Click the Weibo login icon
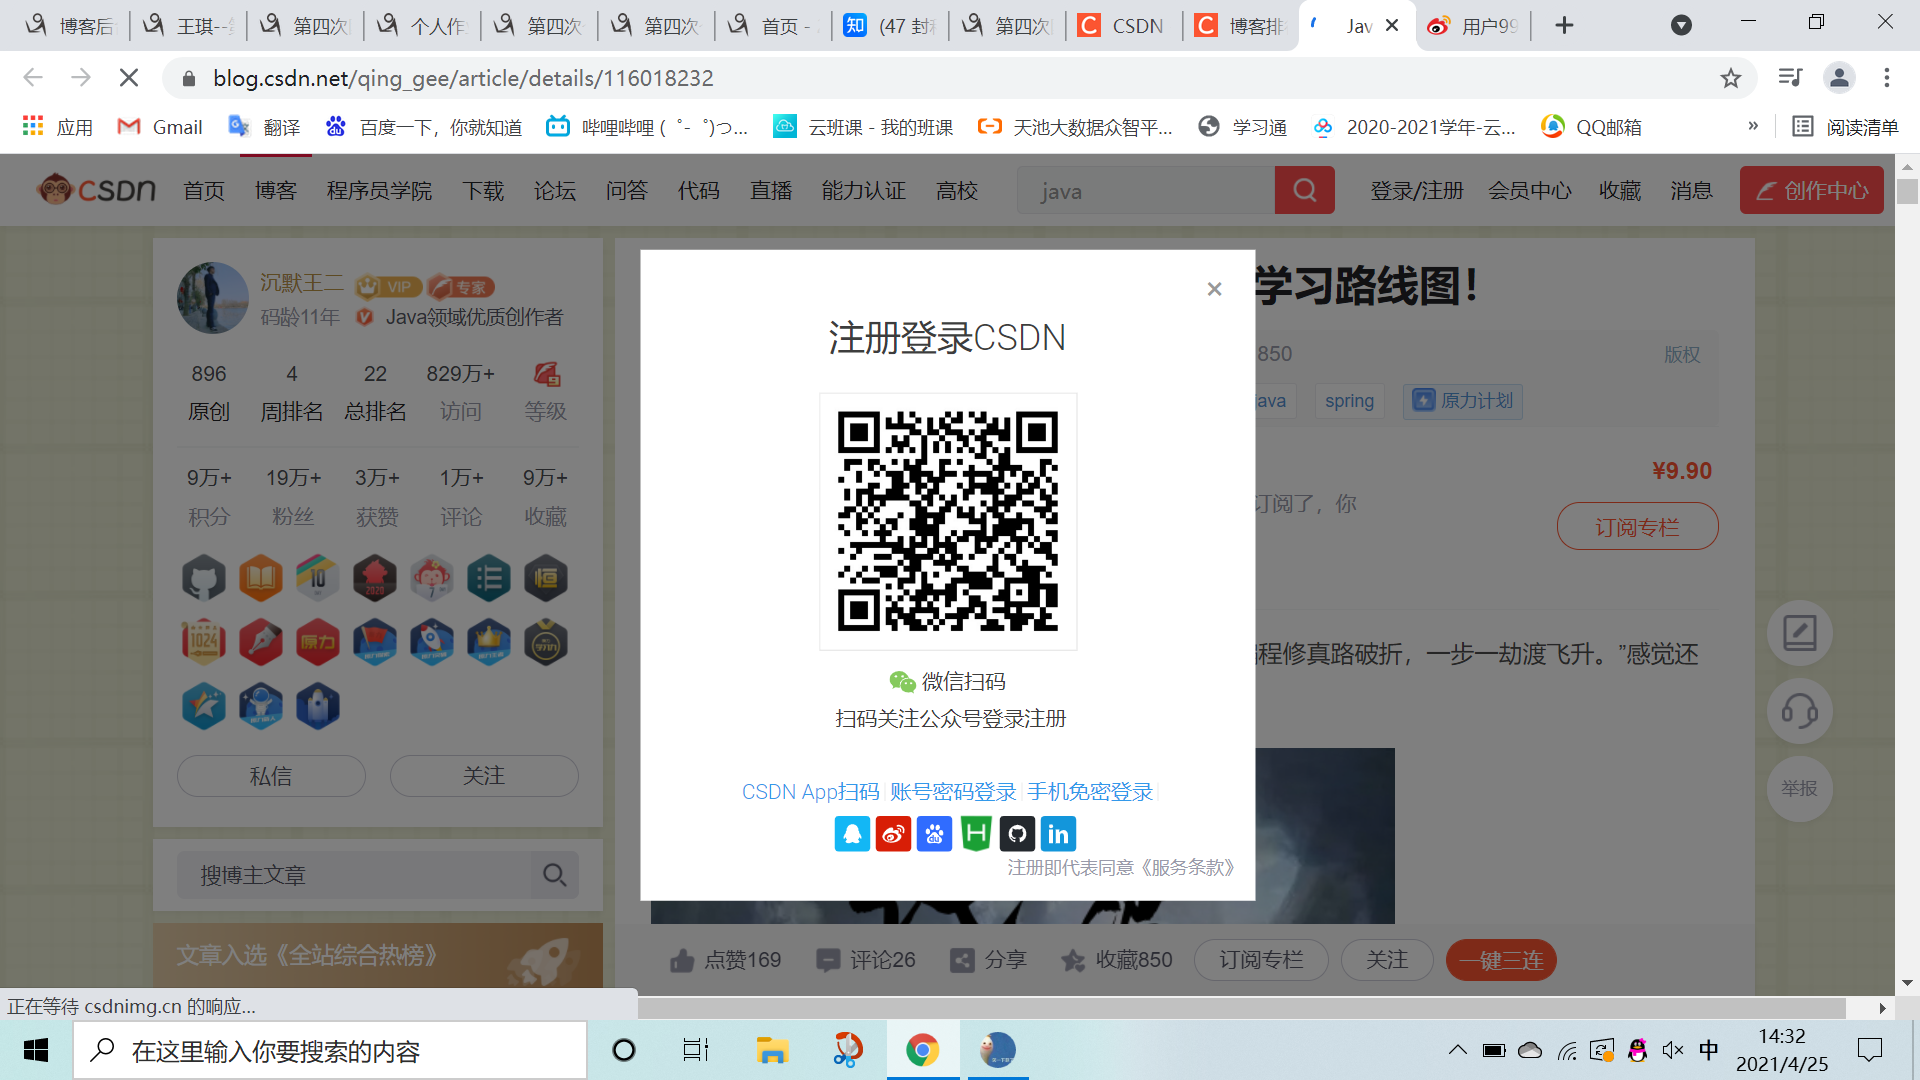Viewport: 1920px width, 1080px height. click(893, 834)
